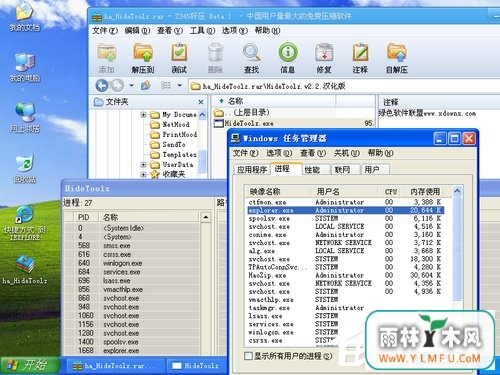Select HaoZip.exe process in Task Manager
500x375 pixels.
[346, 275]
